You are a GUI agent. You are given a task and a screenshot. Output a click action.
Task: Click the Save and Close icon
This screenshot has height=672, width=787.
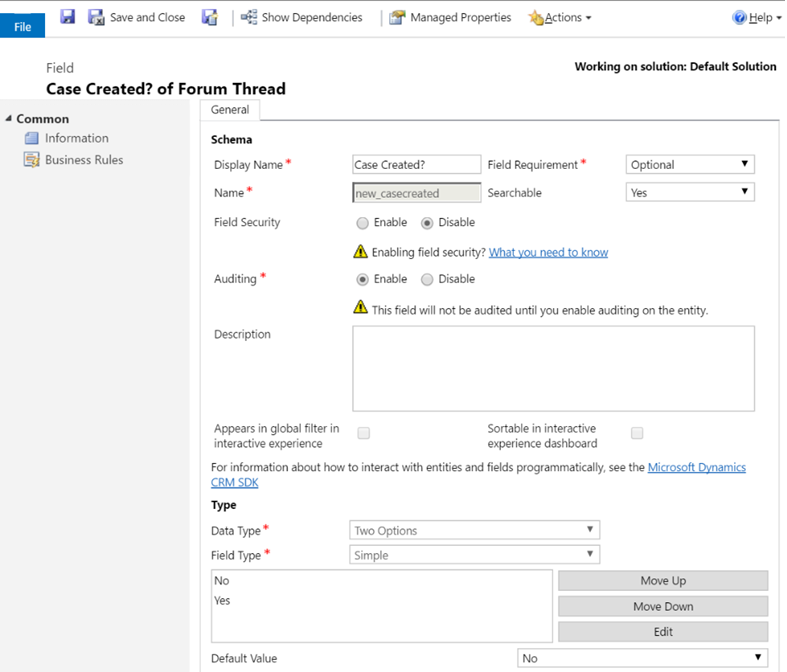click(97, 17)
